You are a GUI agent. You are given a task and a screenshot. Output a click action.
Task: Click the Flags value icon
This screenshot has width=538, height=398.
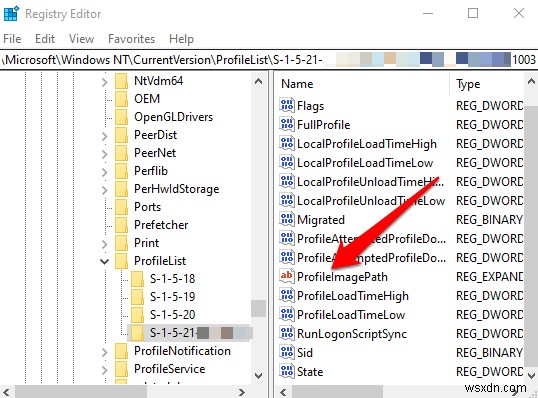coord(286,105)
